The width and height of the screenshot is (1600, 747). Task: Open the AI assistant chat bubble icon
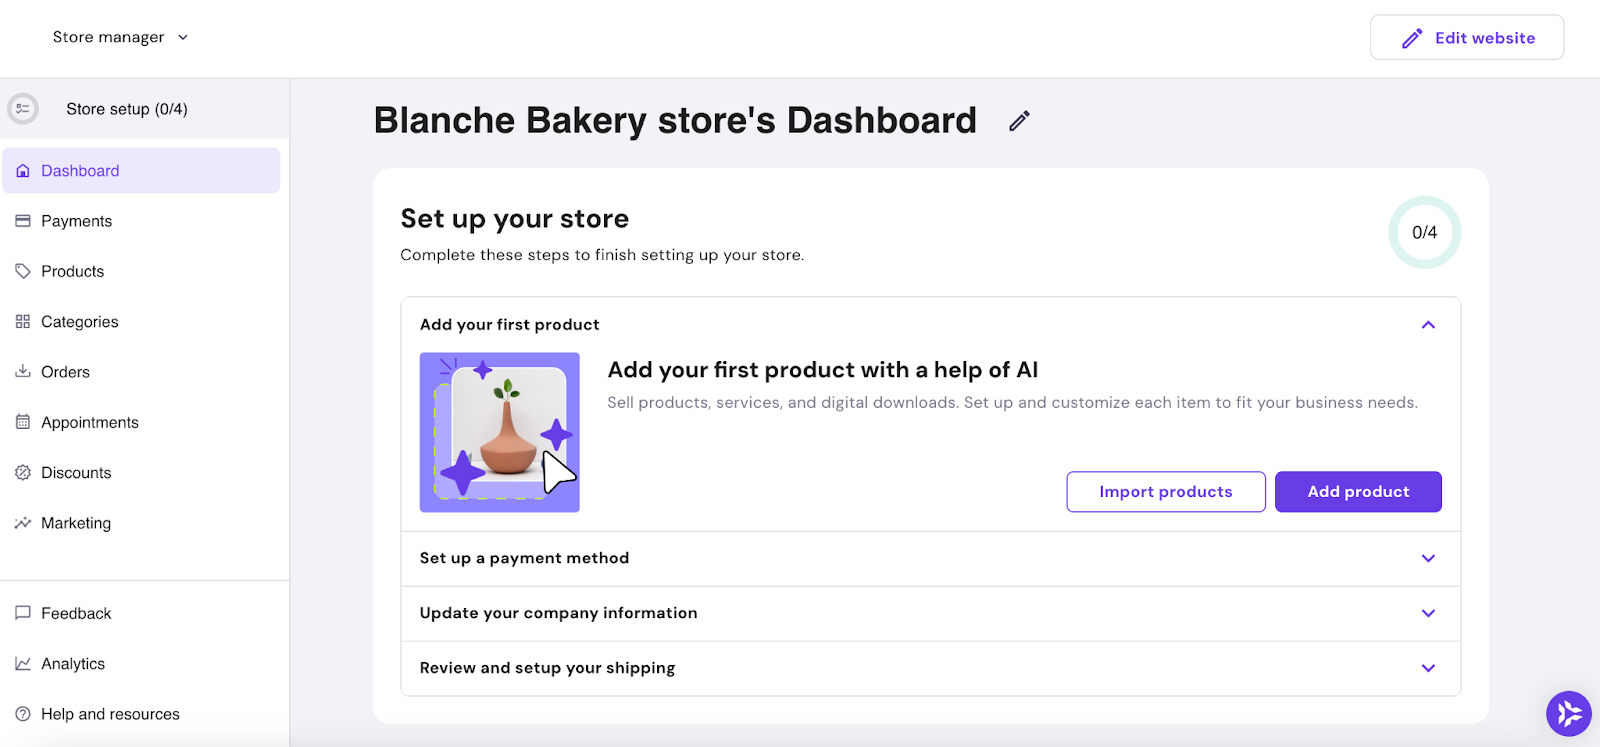[1568, 714]
